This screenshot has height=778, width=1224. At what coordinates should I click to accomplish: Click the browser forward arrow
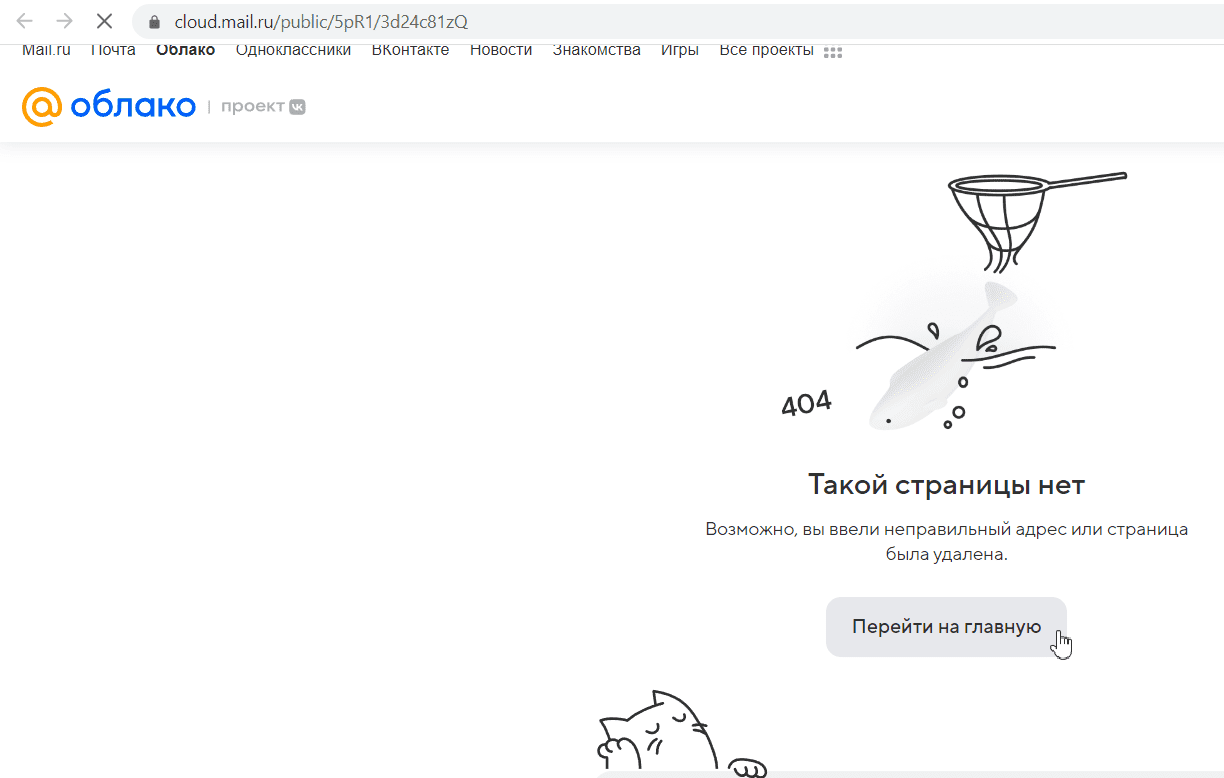click(x=64, y=21)
